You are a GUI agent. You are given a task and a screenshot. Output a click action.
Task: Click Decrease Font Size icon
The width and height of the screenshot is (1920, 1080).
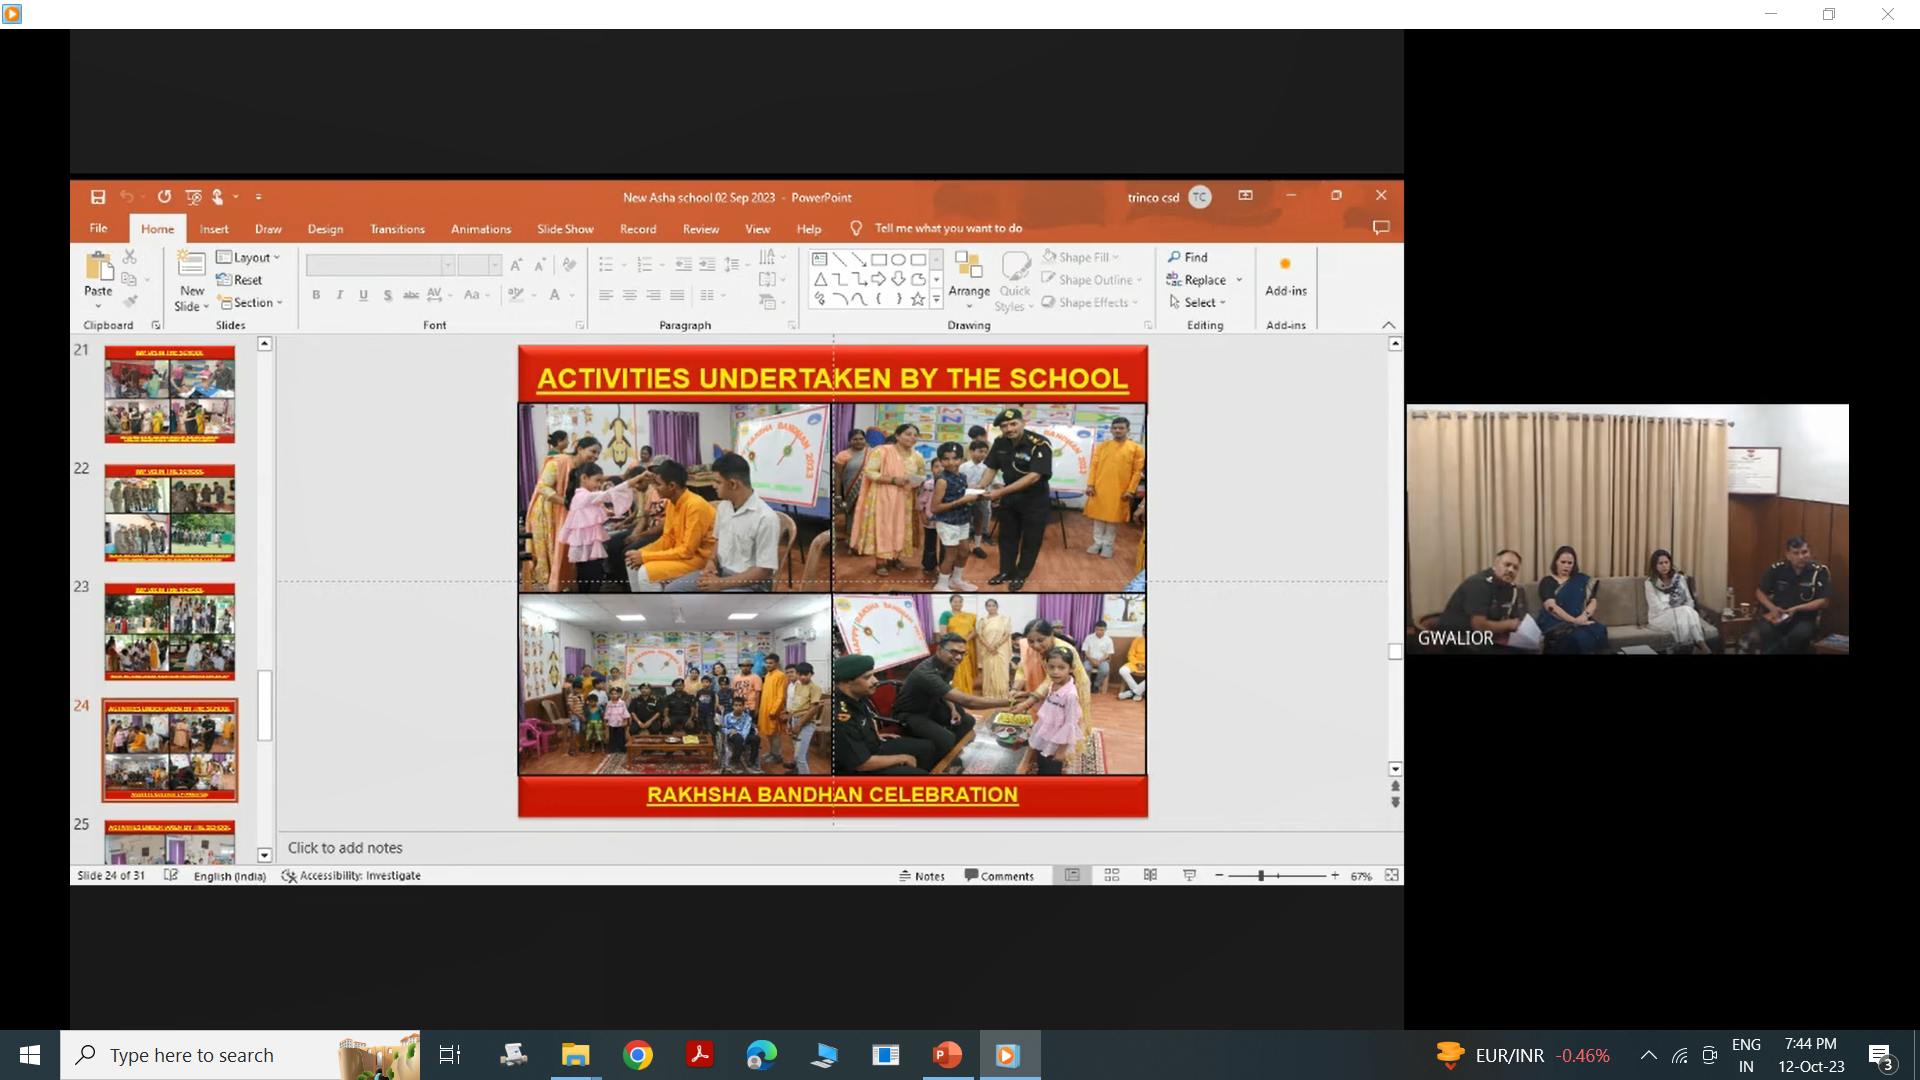click(x=540, y=265)
